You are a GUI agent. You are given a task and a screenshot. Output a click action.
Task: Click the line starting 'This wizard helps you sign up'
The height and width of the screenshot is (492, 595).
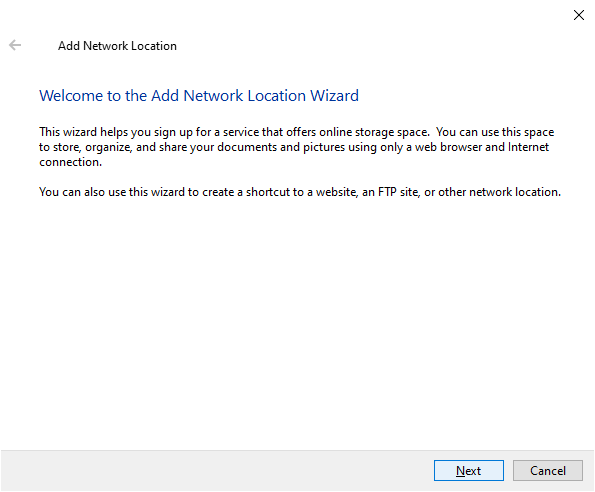[x=296, y=132]
